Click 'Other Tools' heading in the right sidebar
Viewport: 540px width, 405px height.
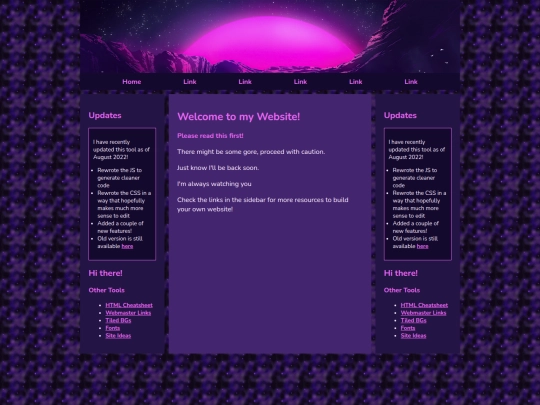click(x=402, y=290)
